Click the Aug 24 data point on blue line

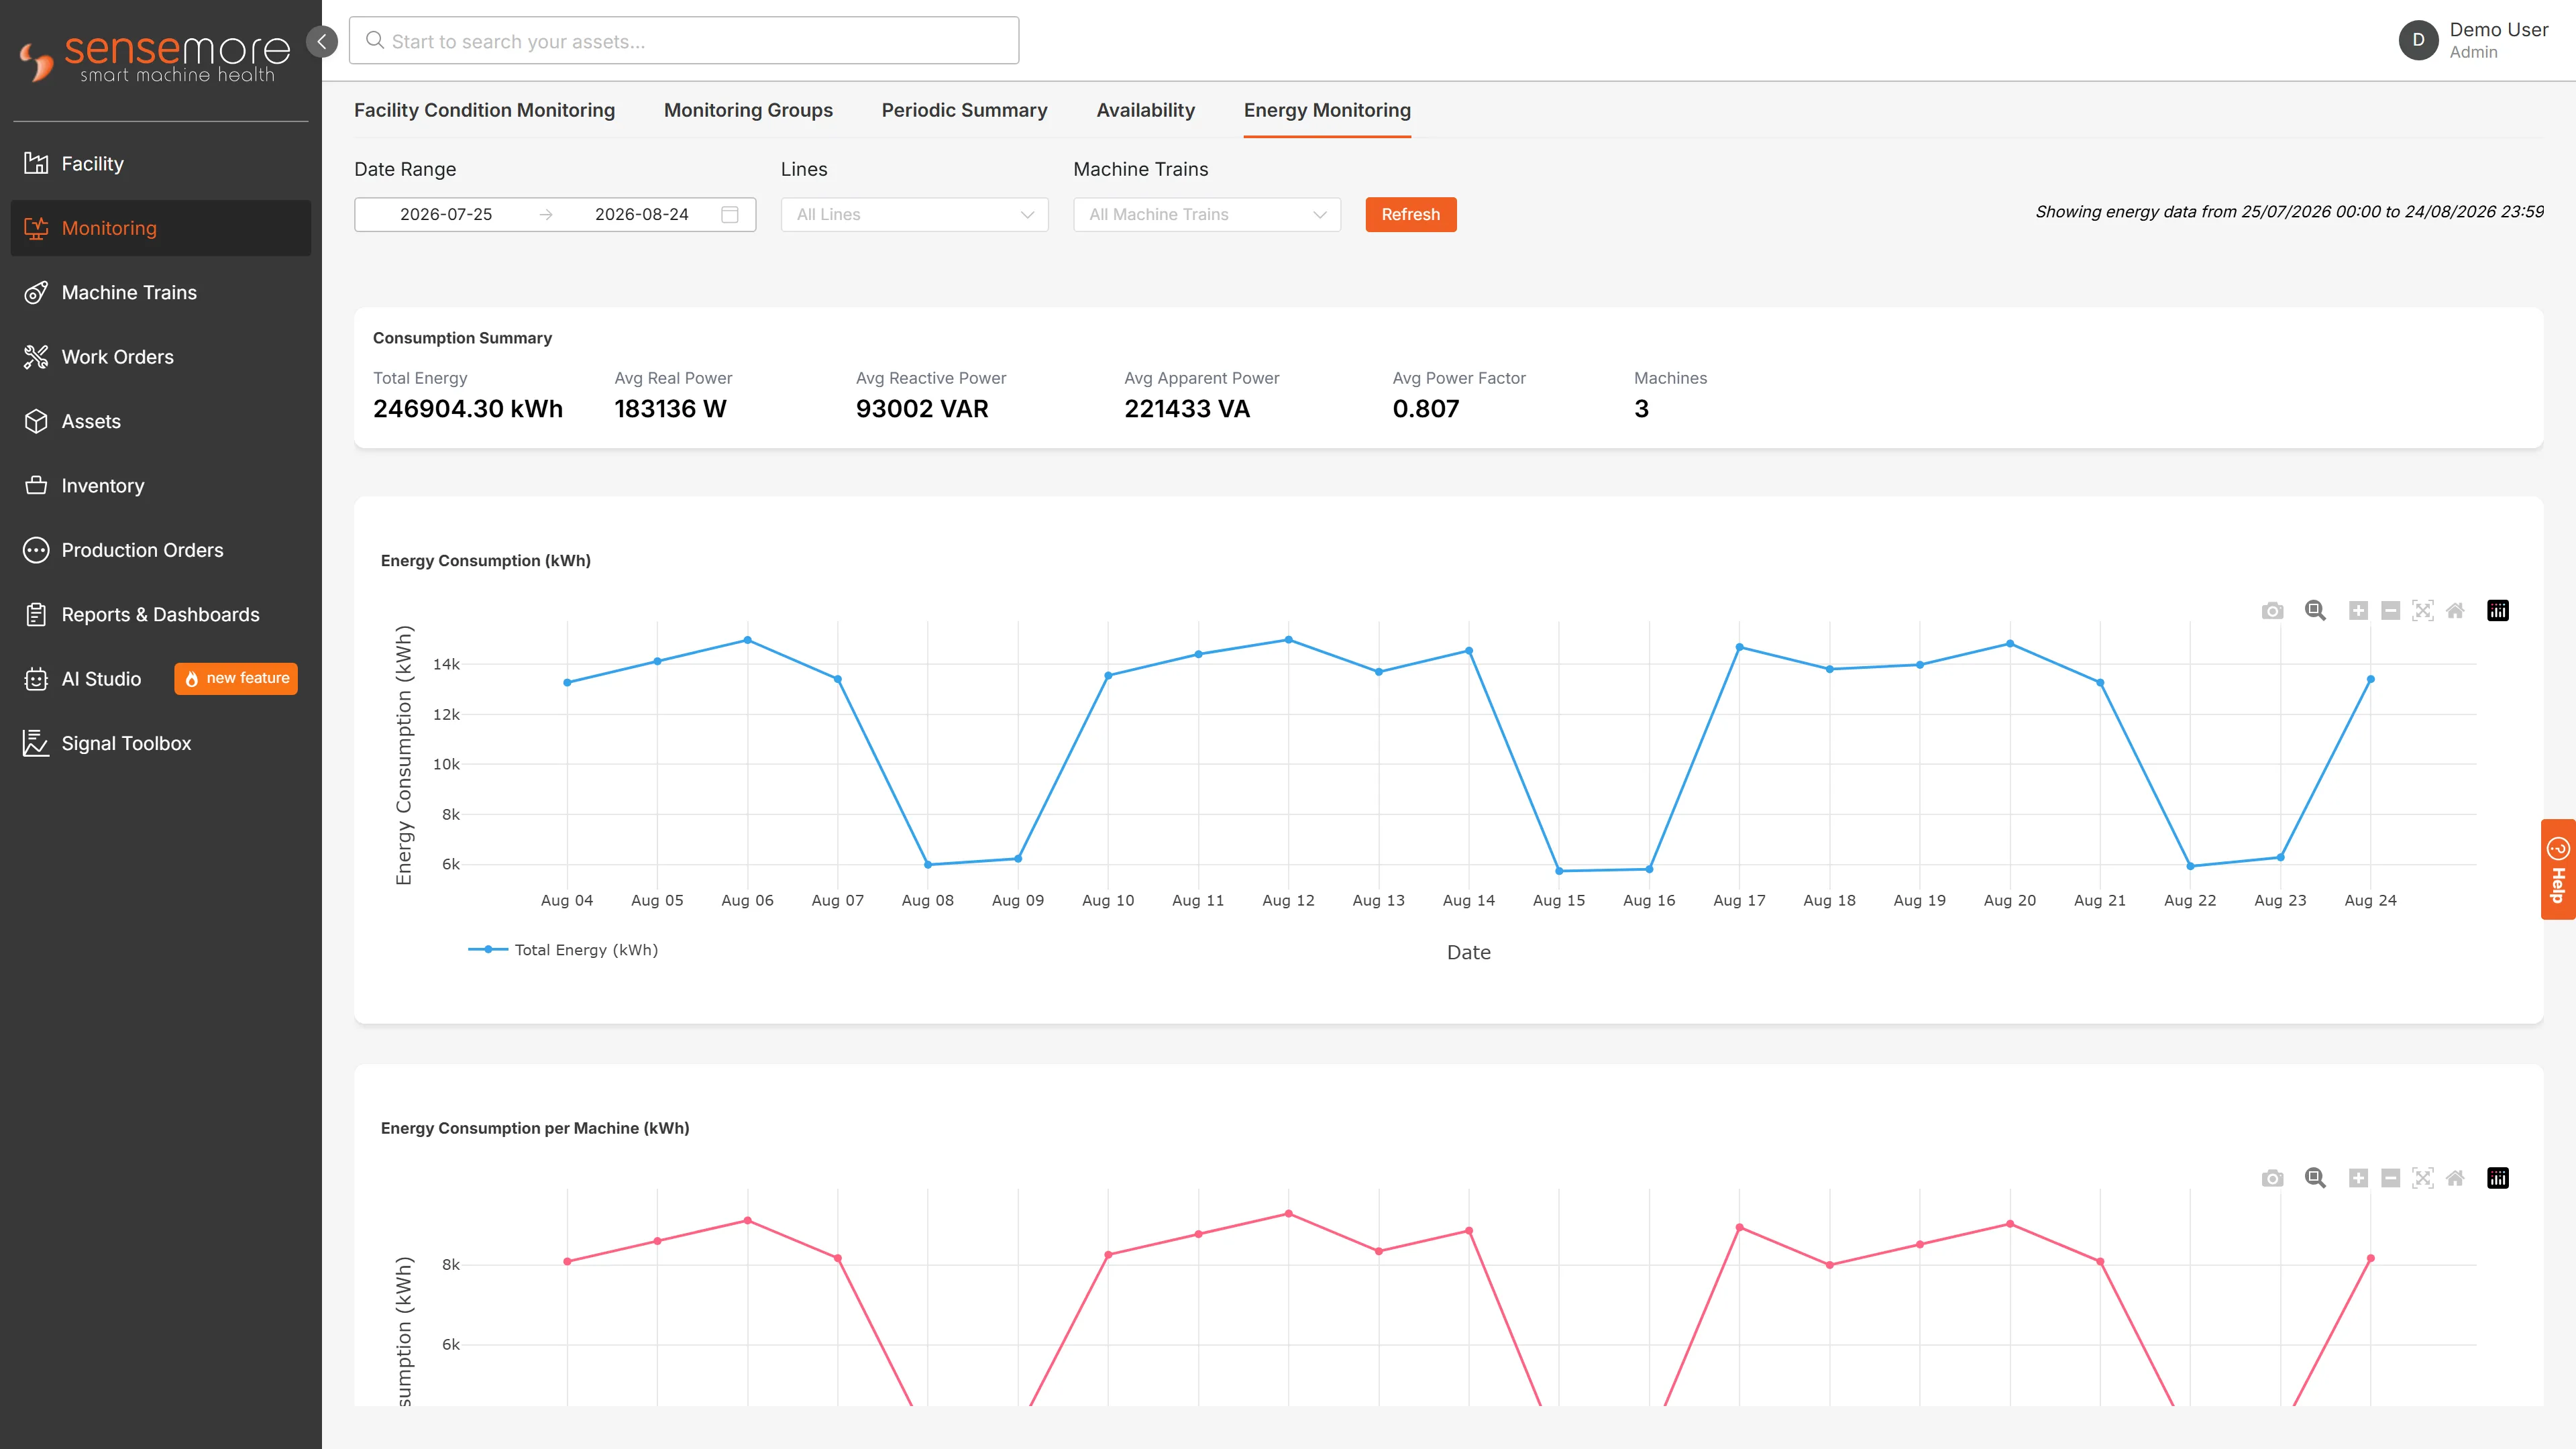2370,679
